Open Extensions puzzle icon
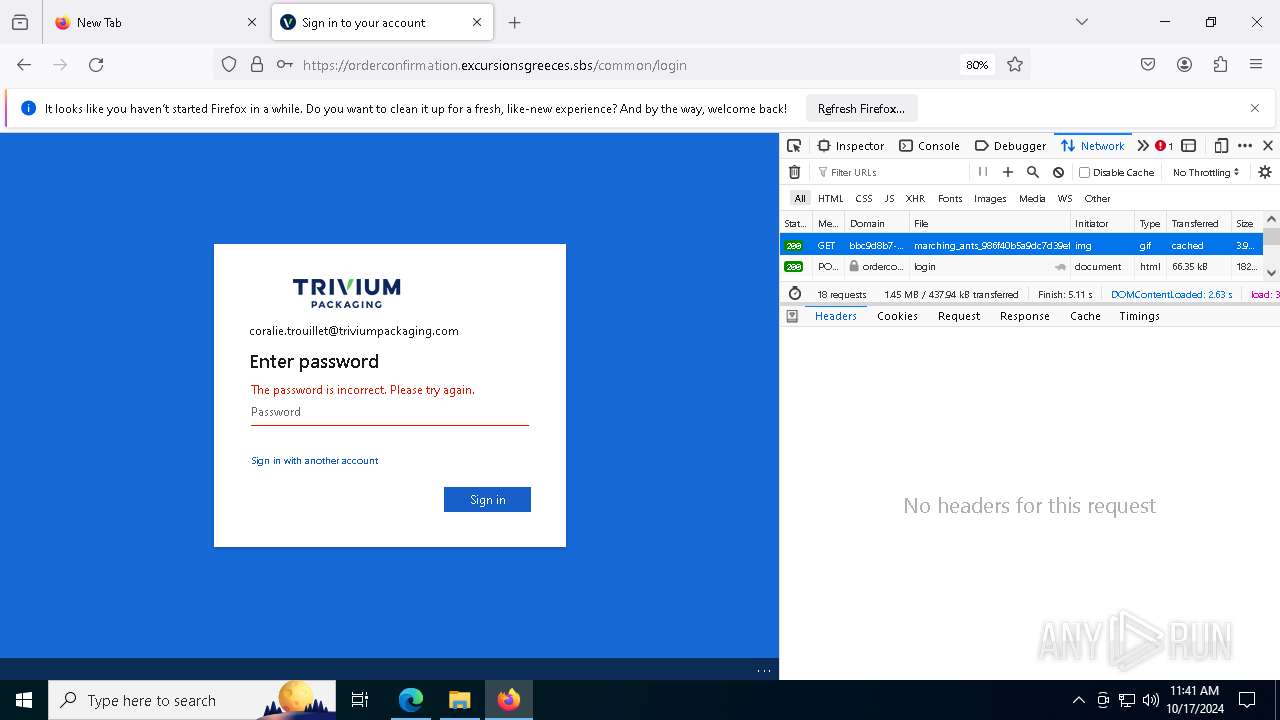The width and height of the screenshot is (1280, 720). click(1220, 65)
